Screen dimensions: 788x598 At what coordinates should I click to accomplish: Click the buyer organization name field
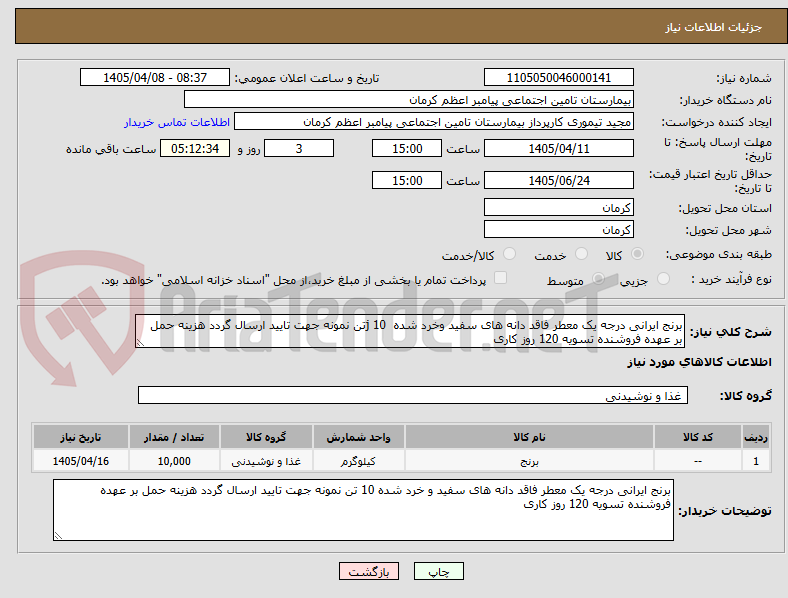tap(409, 99)
